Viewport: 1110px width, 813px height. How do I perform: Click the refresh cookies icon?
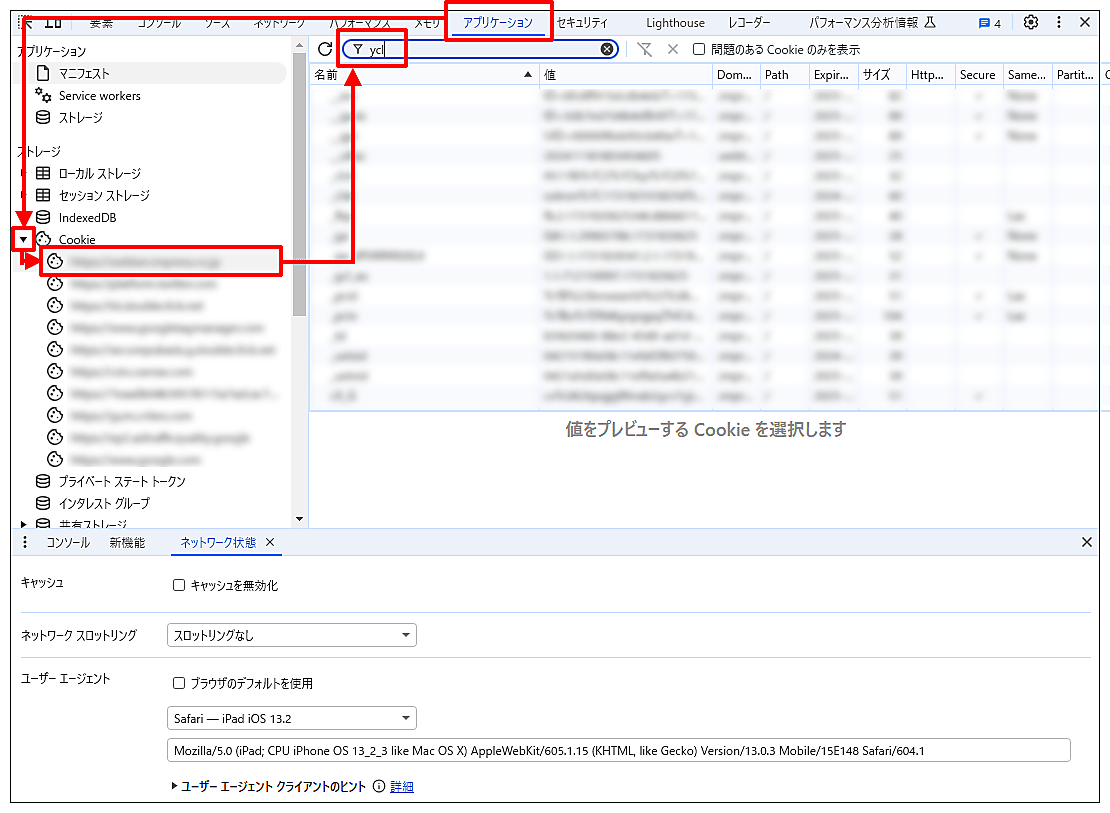point(324,49)
